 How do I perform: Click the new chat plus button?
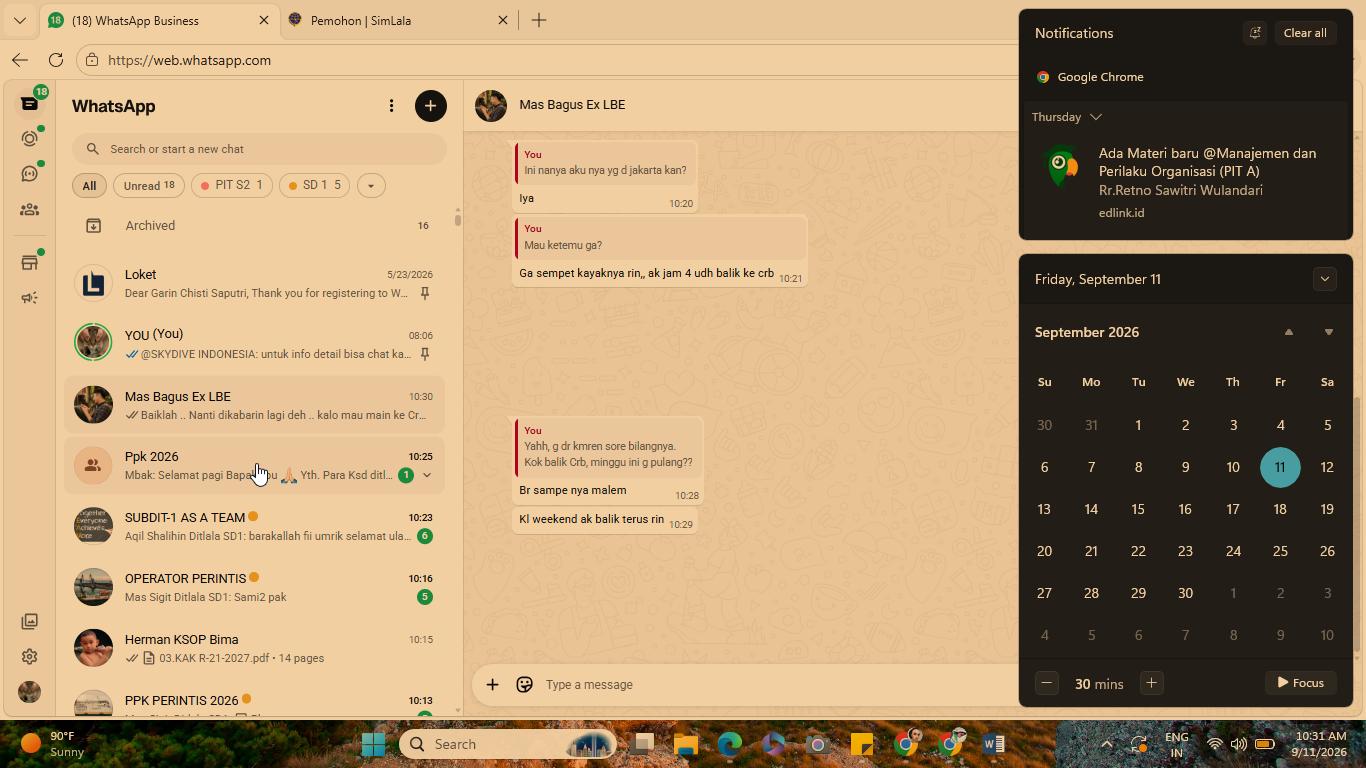[x=431, y=106]
